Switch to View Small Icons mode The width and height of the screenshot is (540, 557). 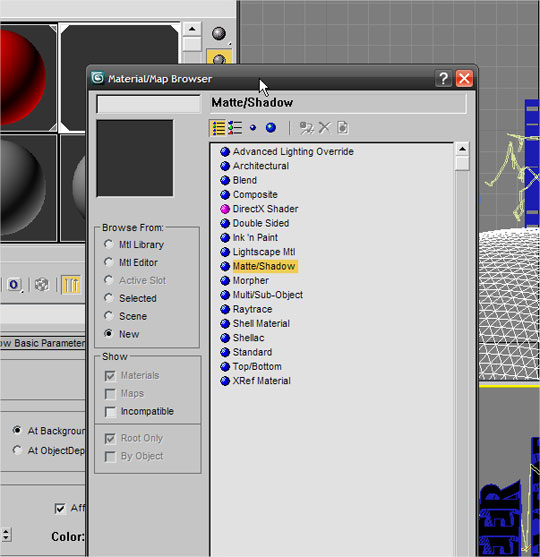pos(253,128)
